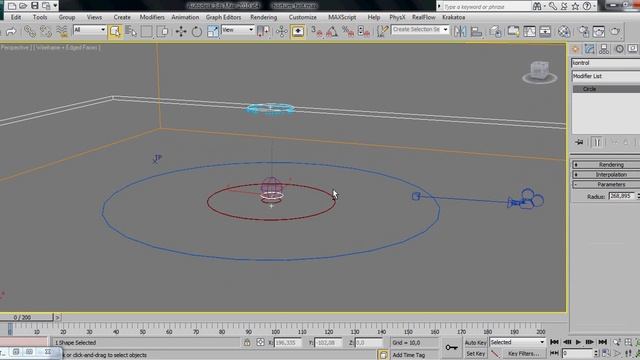Click the Go to Start playback button

point(554,342)
